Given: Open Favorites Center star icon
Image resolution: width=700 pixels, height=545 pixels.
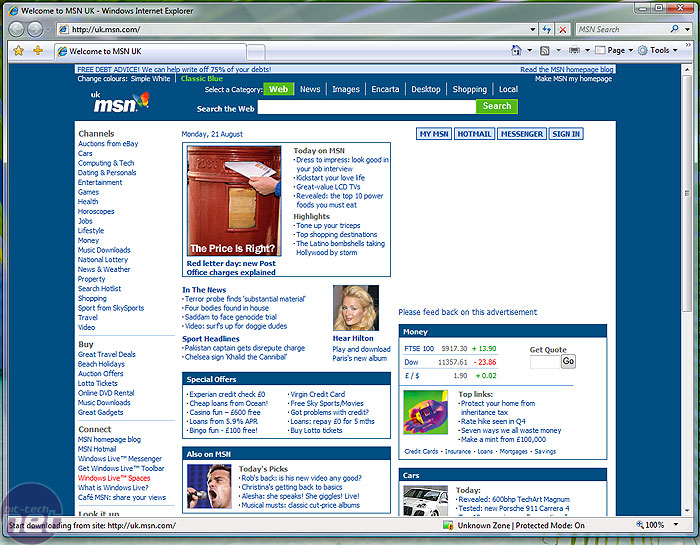Looking at the screenshot, I should coord(18,50).
